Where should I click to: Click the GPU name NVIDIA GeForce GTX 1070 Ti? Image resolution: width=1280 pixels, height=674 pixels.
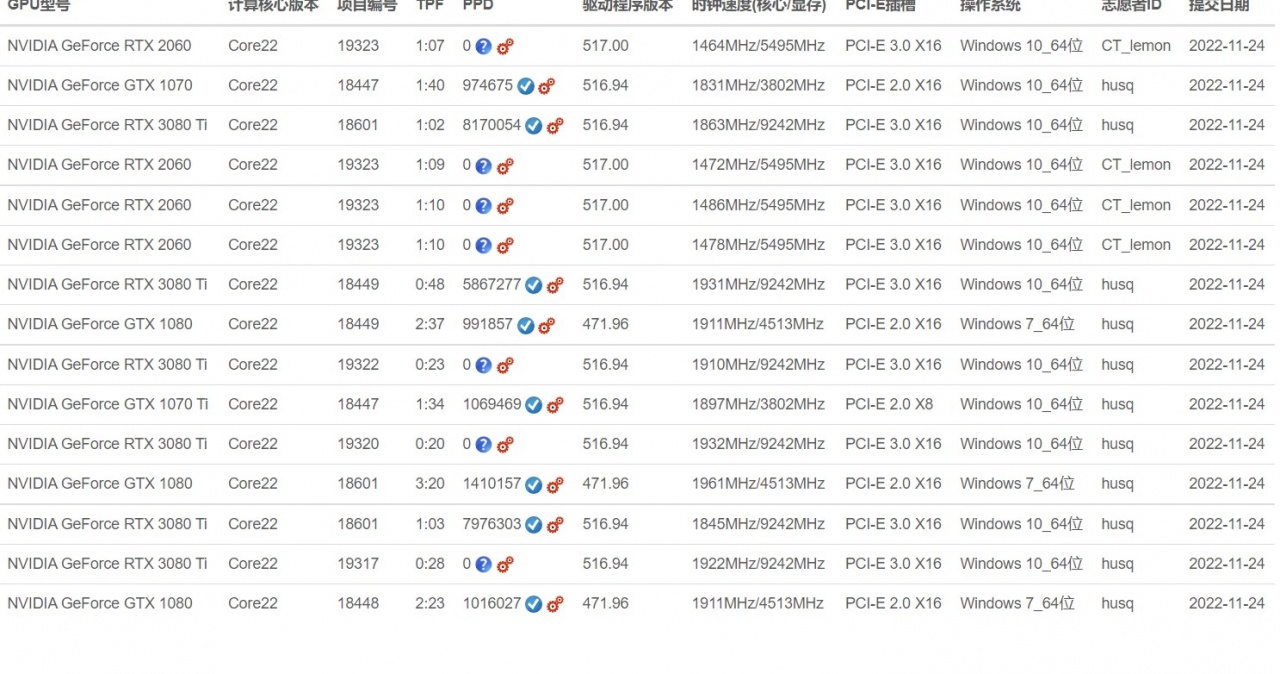pyautogui.click(x=107, y=404)
